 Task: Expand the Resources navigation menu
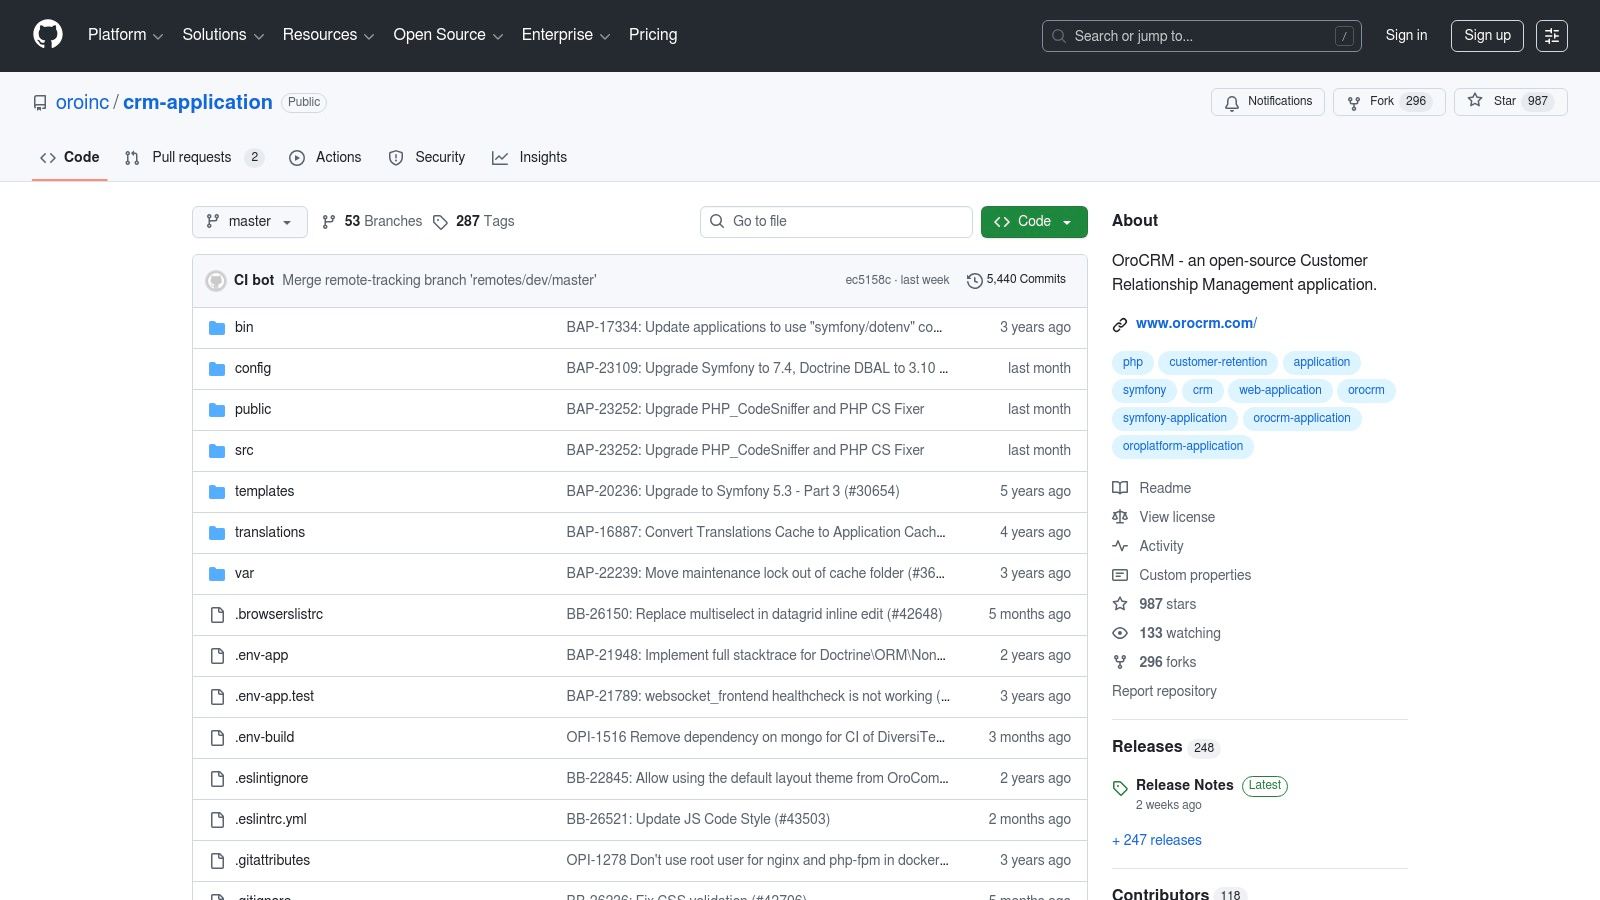pos(328,35)
